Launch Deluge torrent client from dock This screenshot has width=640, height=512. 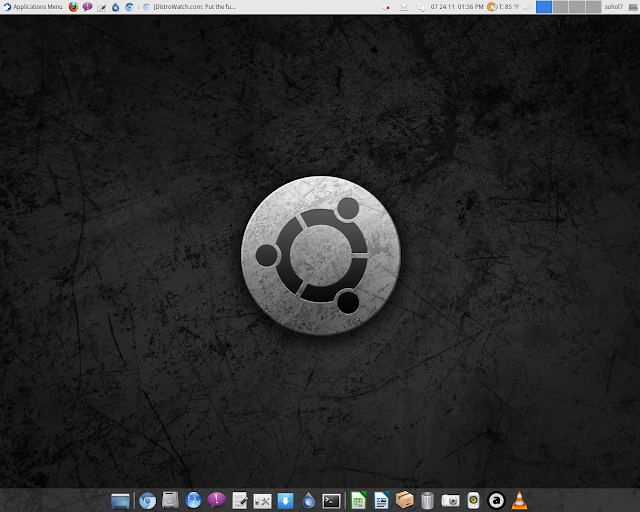[309, 501]
